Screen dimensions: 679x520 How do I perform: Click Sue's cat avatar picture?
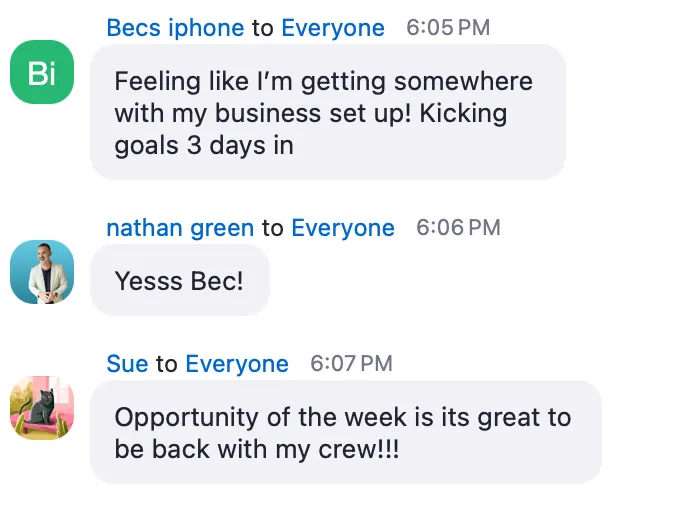[42, 408]
